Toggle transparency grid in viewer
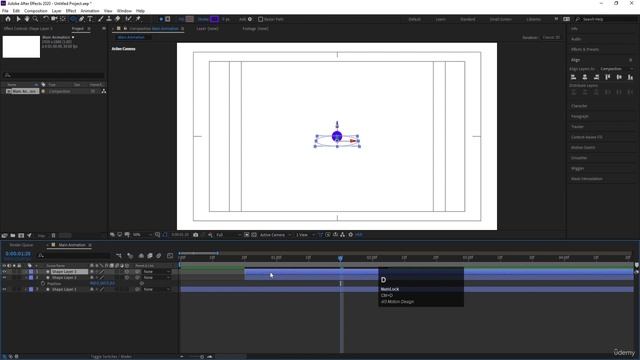The height and width of the screenshot is (360, 640). coord(254,235)
